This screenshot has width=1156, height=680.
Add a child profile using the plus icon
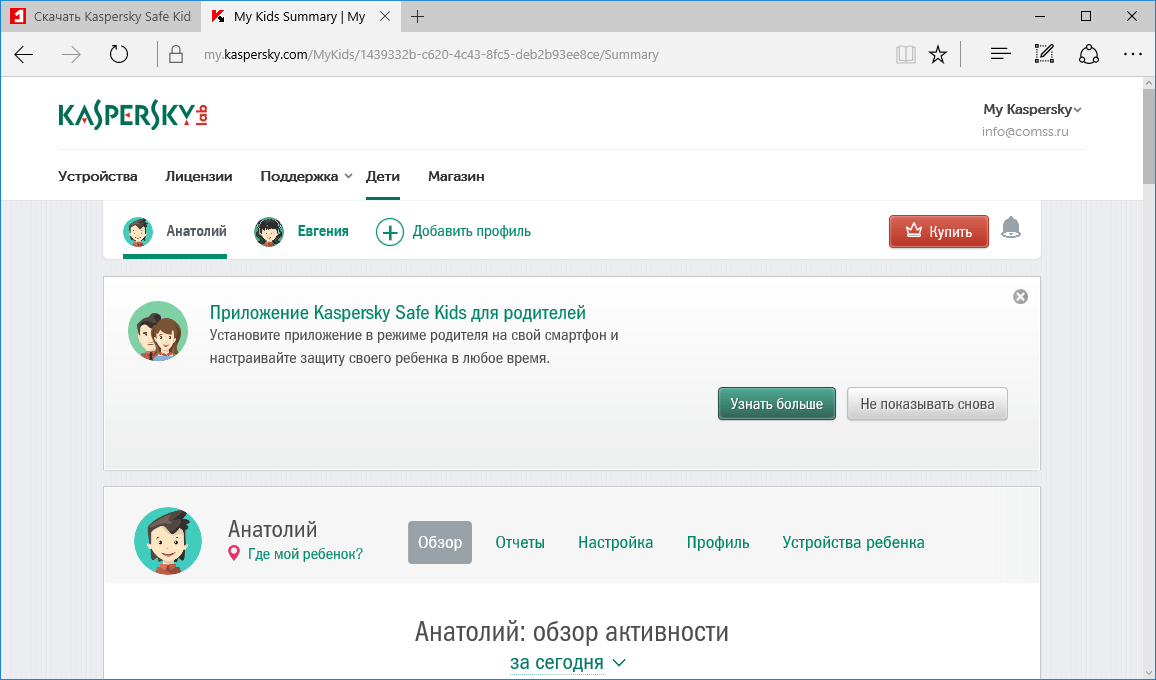(x=389, y=231)
